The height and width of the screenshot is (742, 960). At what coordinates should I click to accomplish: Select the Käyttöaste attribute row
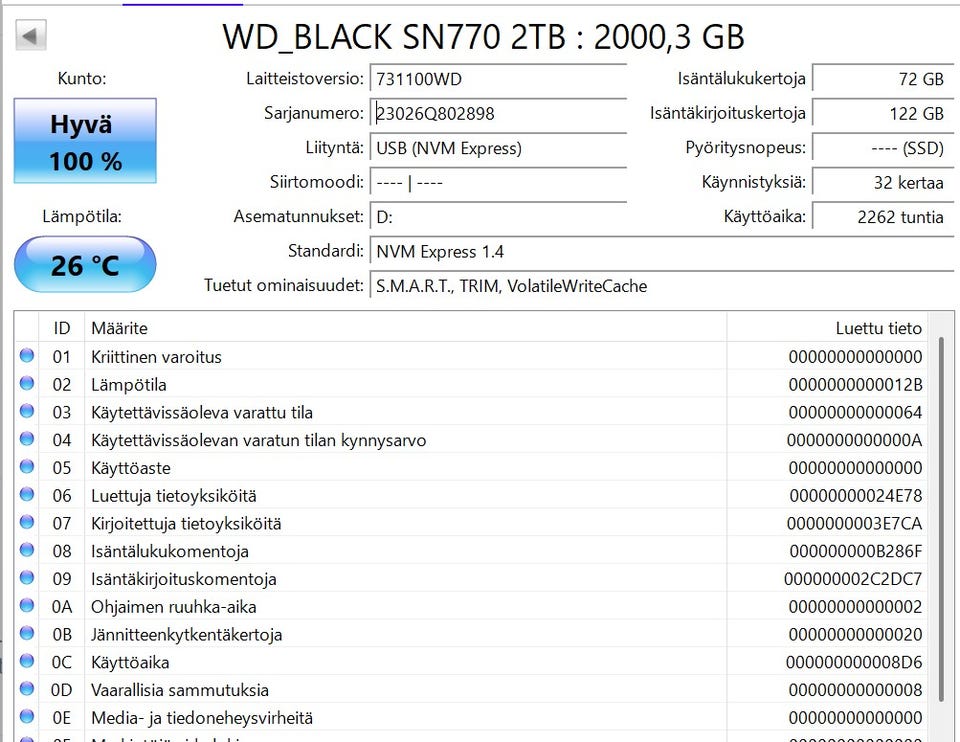click(471, 468)
